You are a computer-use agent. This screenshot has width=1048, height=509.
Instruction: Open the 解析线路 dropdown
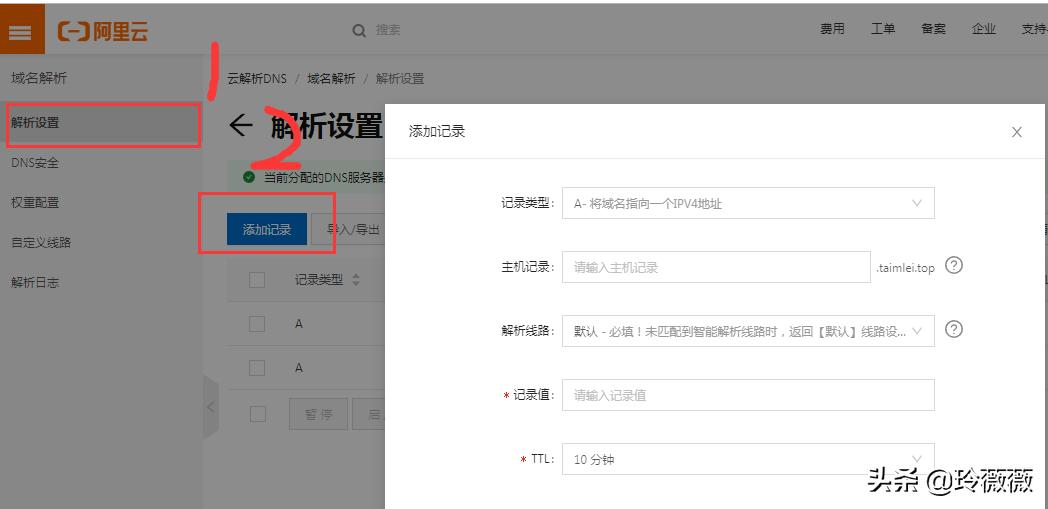748,331
